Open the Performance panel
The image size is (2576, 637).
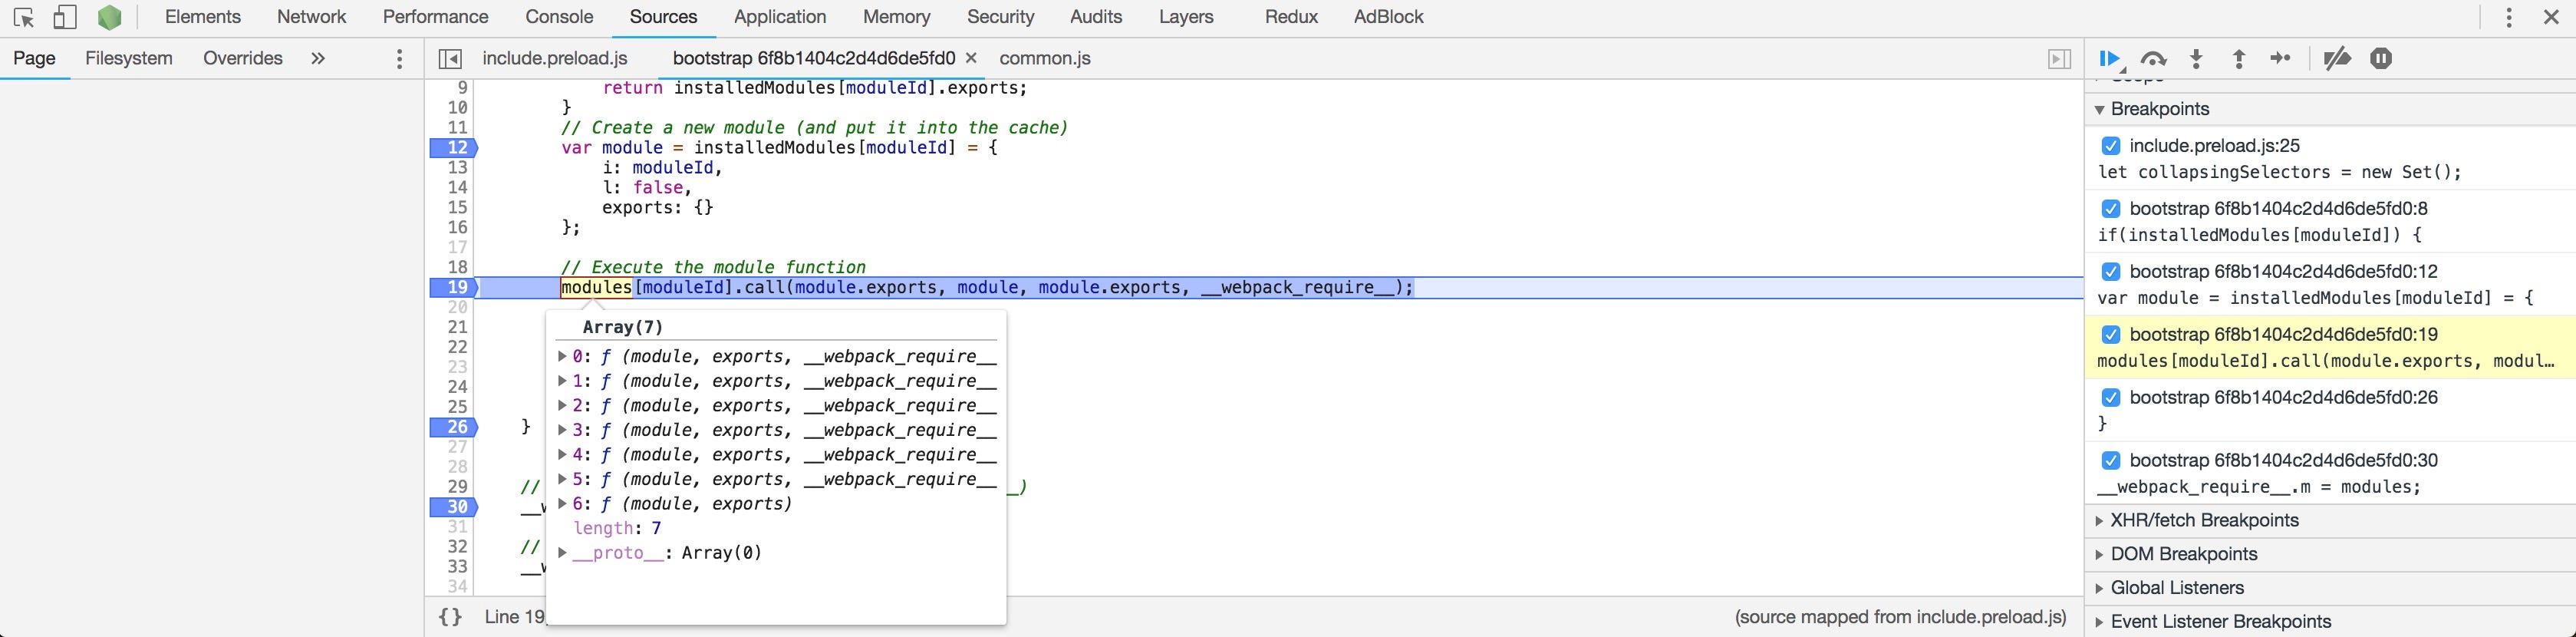tap(436, 17)
